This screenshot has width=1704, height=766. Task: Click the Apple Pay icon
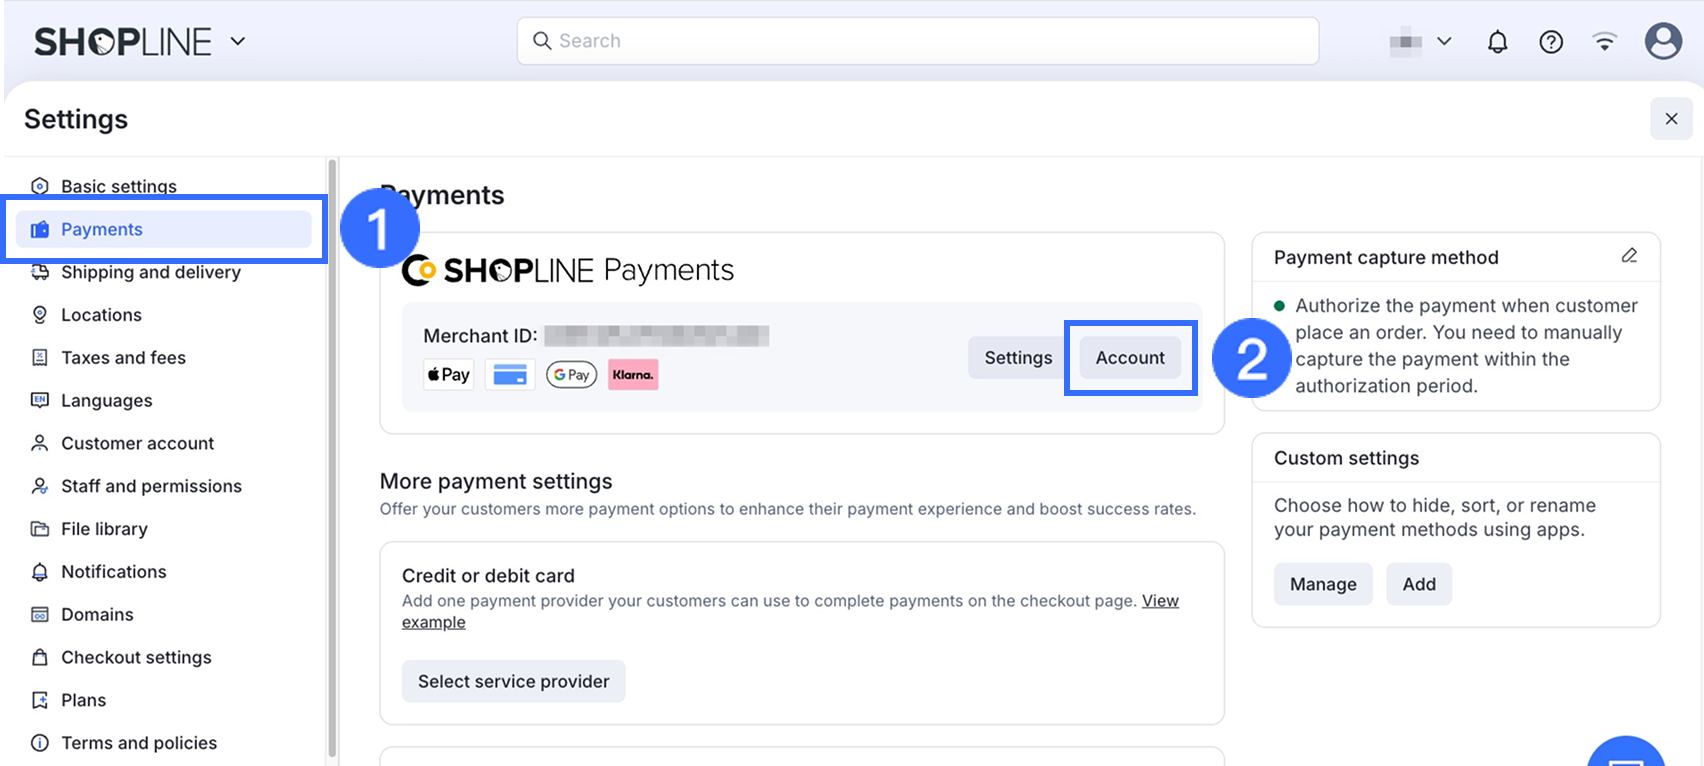(449, 375)
